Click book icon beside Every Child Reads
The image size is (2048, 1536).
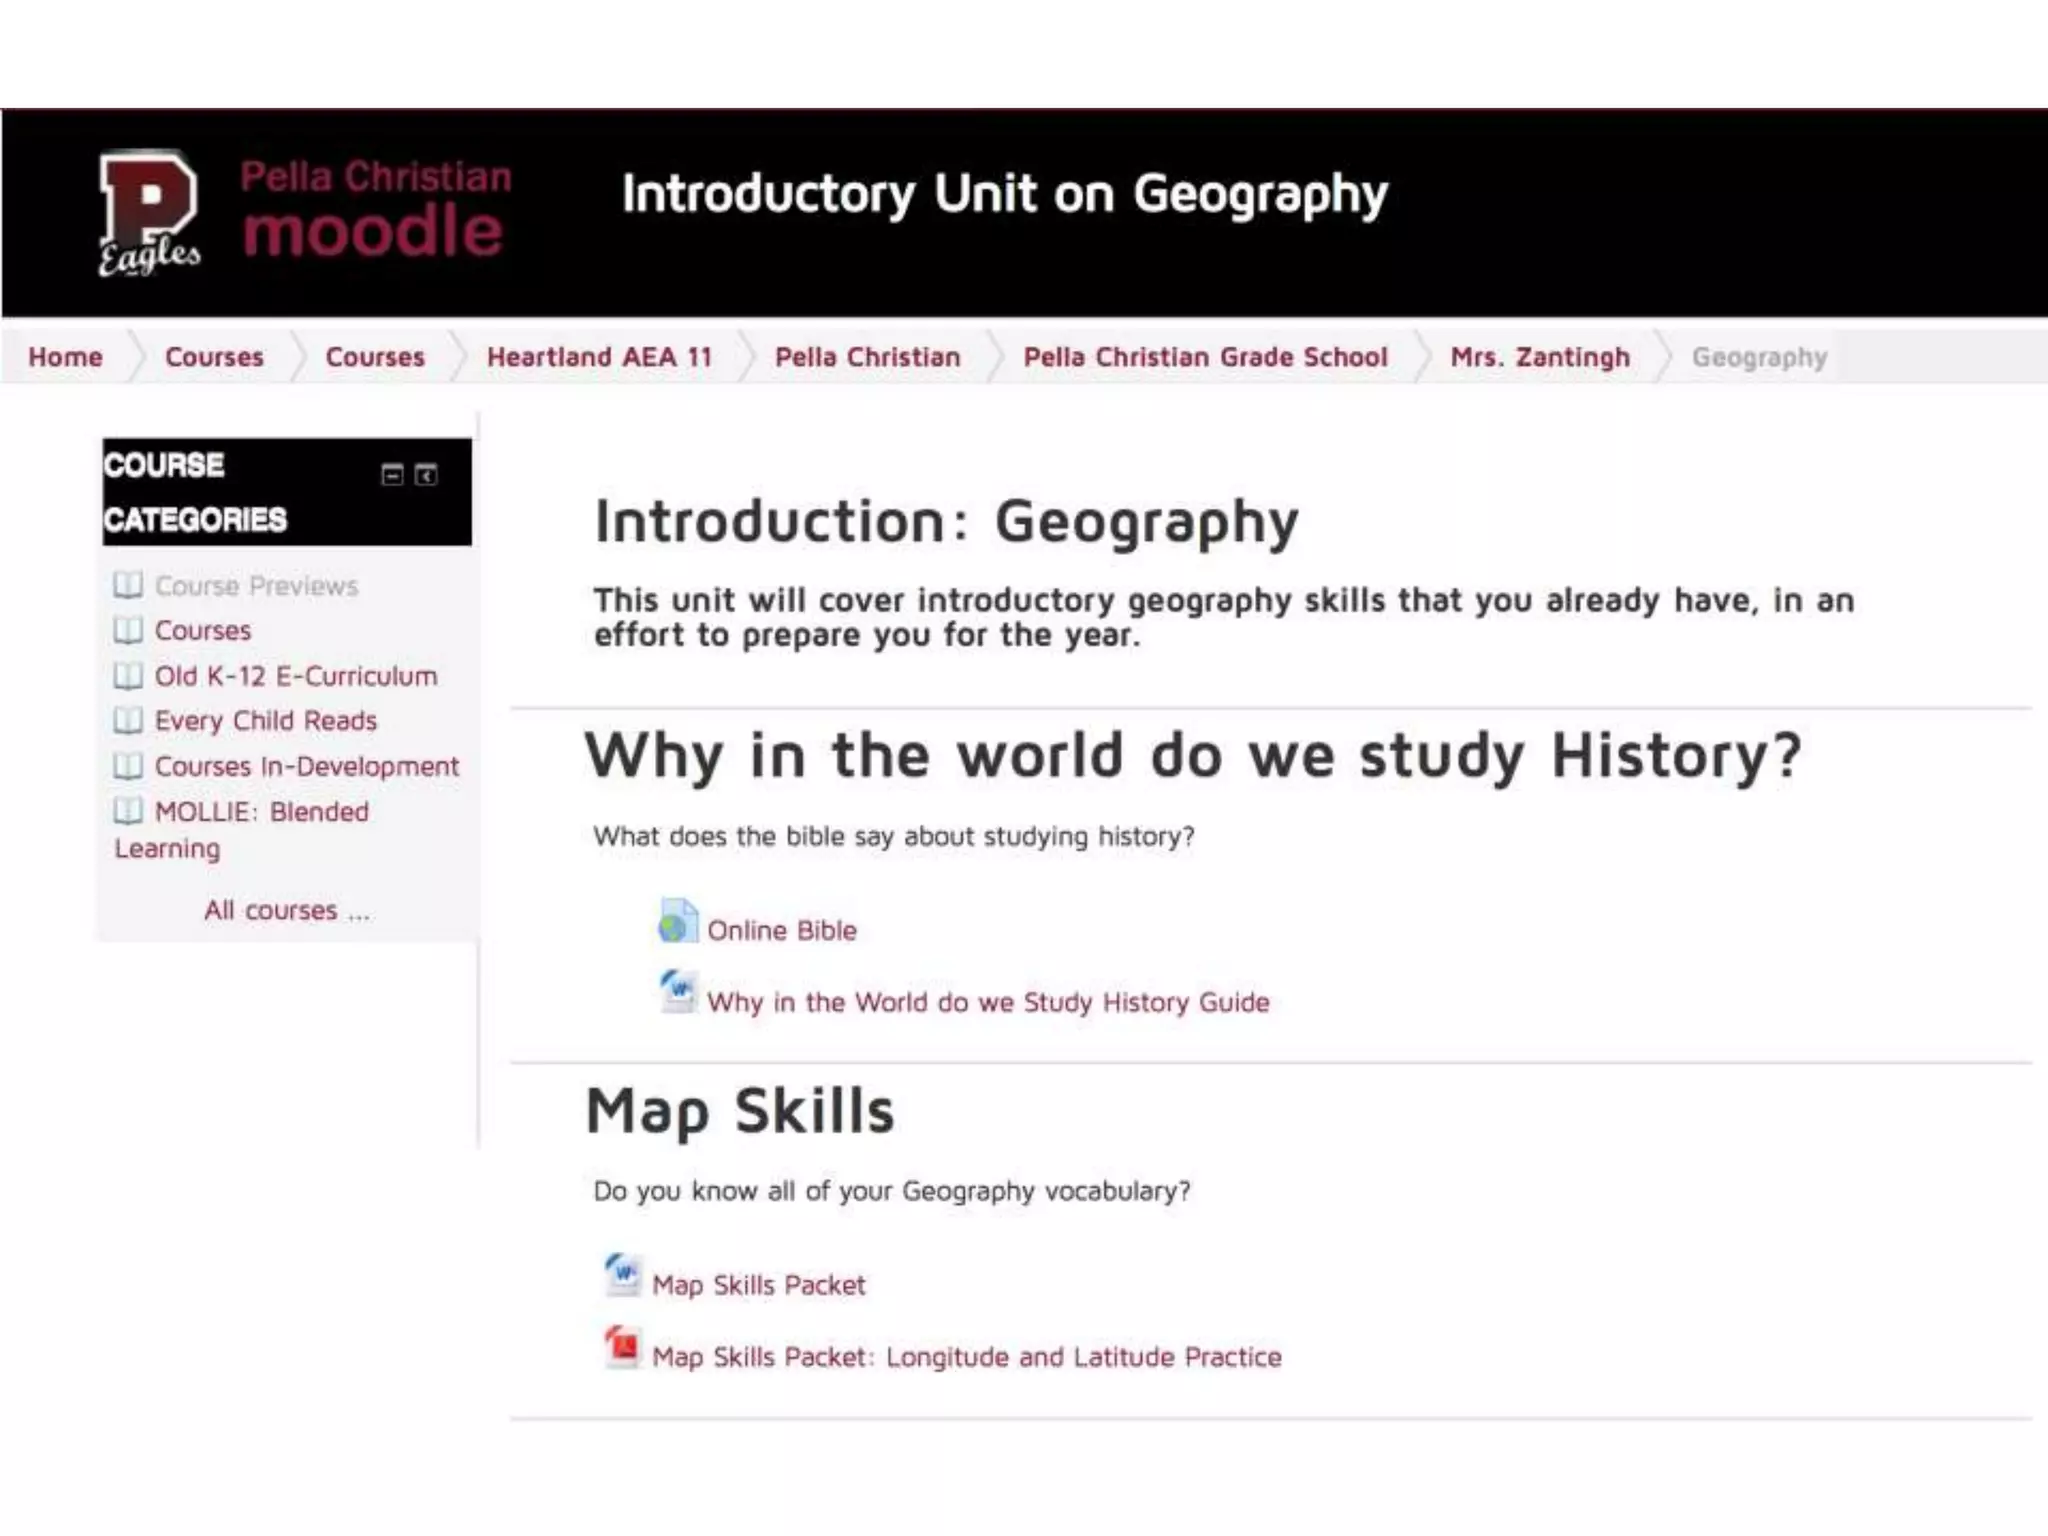[x=128, y=720]
